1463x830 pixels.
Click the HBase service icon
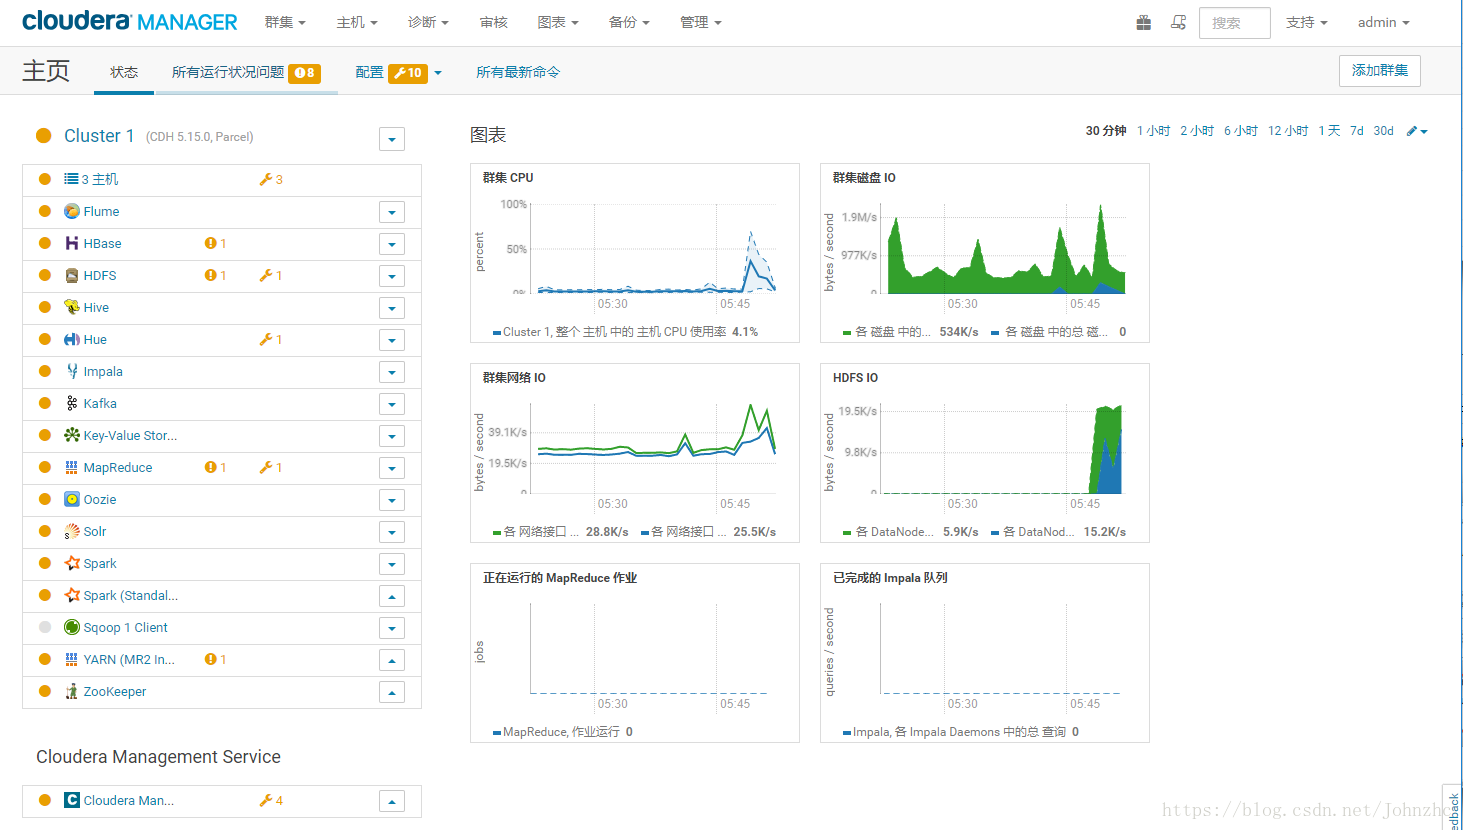pos(72,243)
